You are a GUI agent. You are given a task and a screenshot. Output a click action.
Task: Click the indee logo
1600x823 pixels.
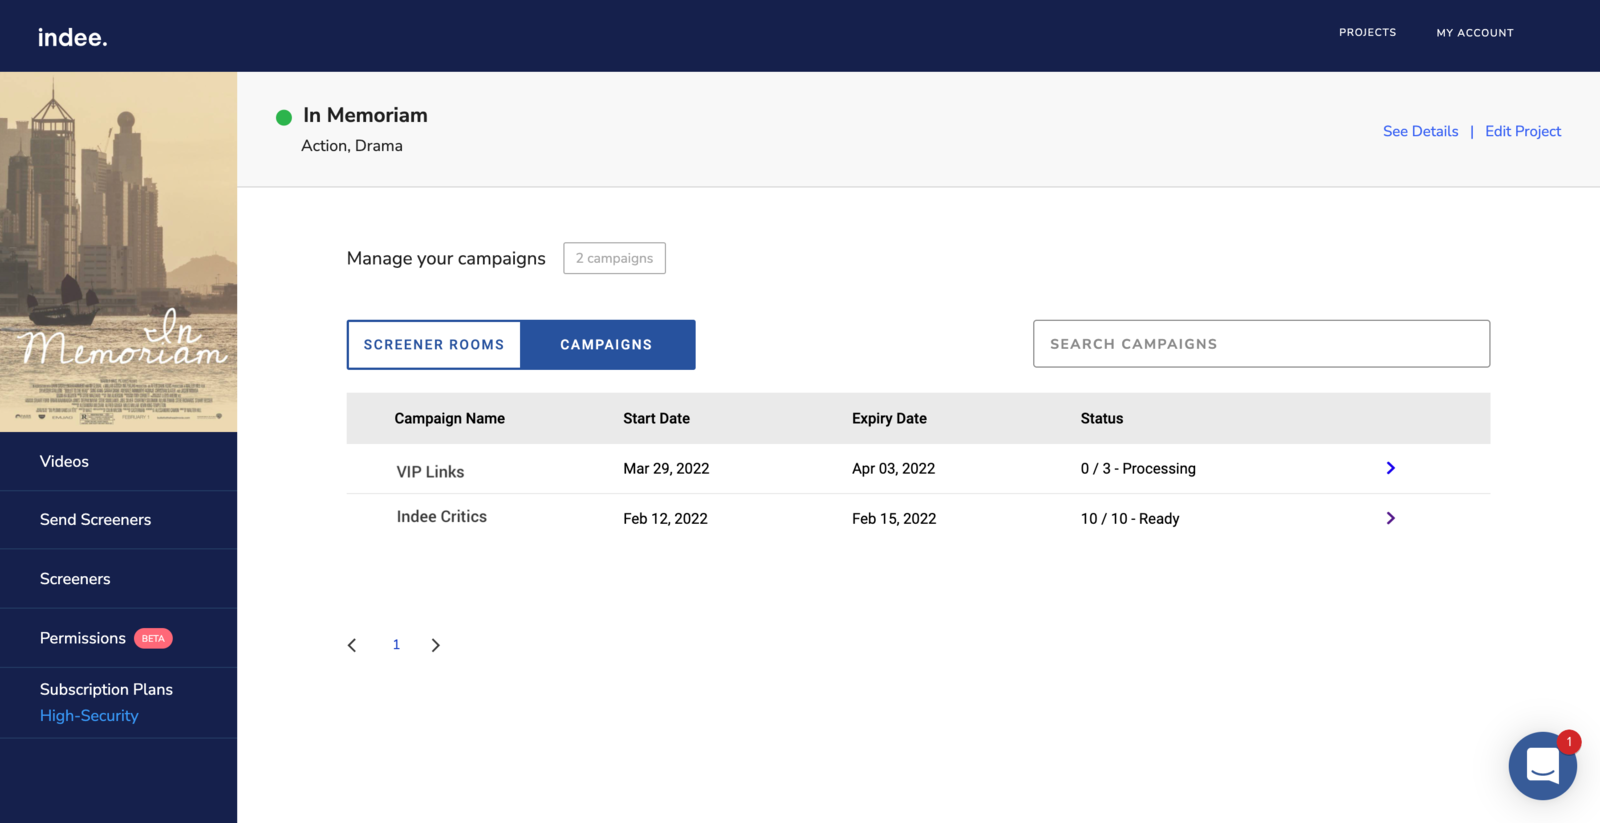tap(72, 37)
